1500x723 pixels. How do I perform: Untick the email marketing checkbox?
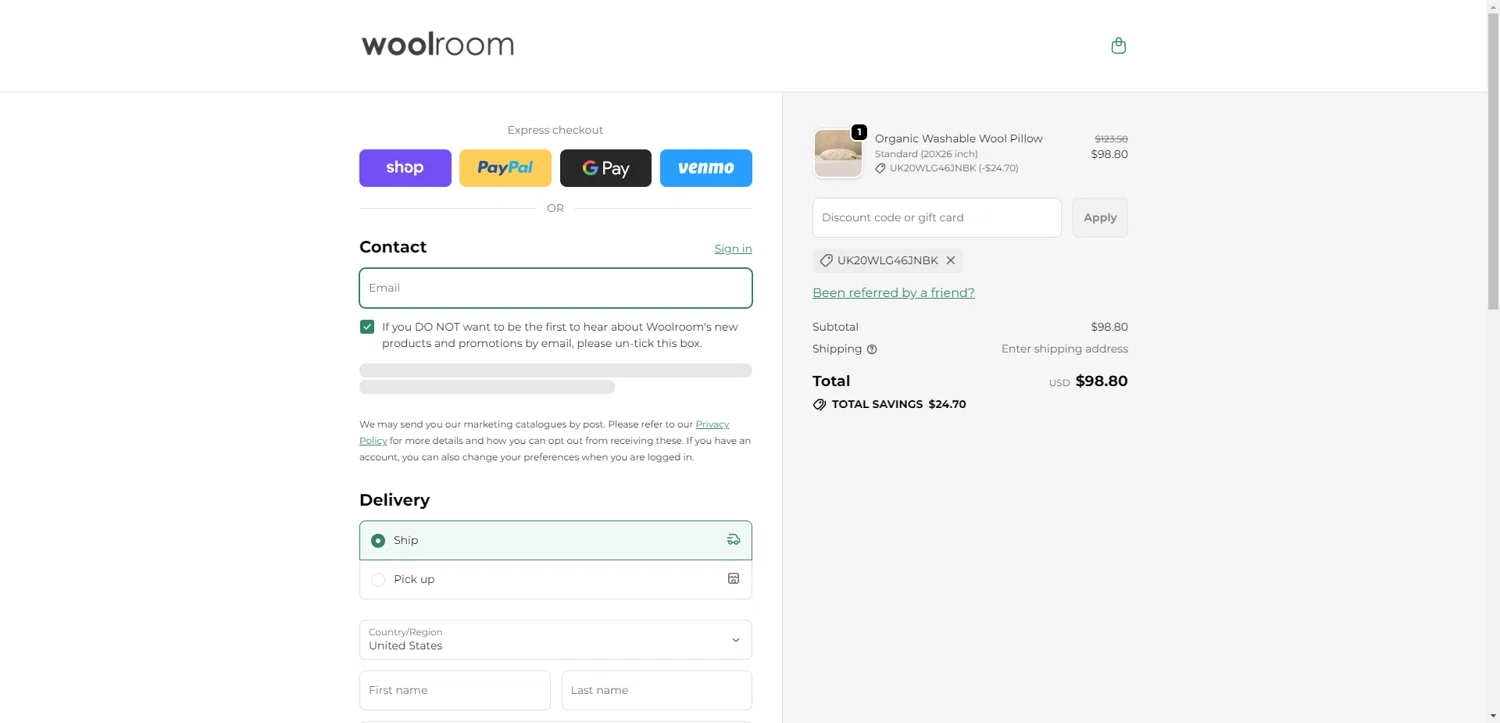click(x=367, y=327)
